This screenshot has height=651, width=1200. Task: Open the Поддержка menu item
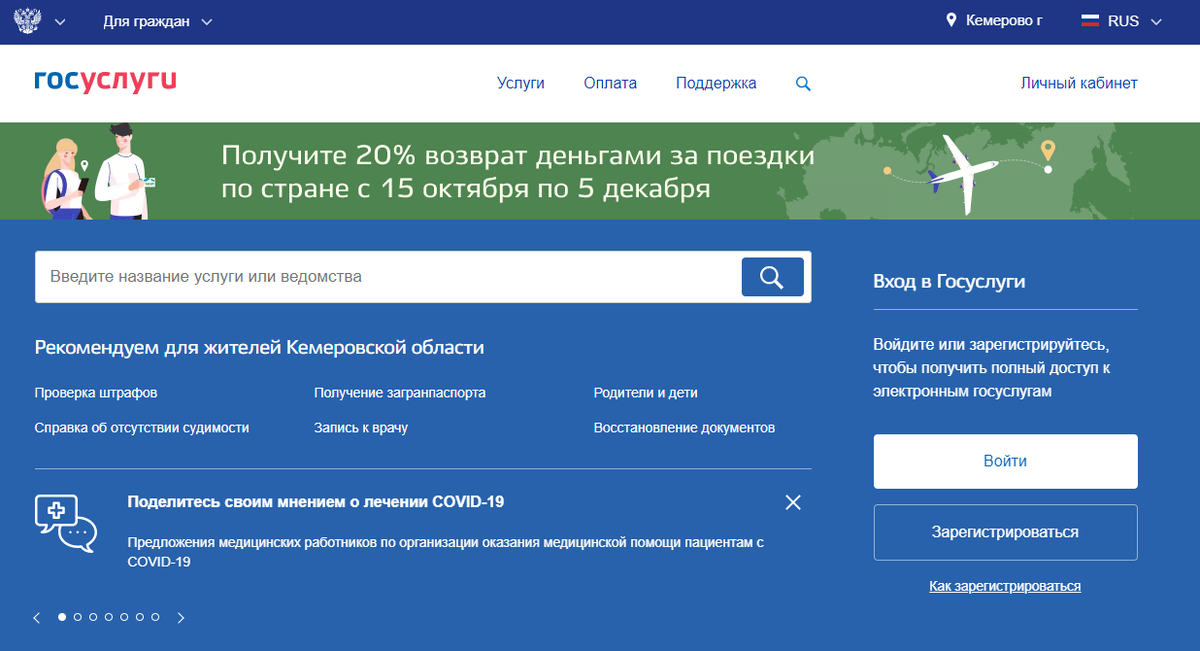coord(716,83)
